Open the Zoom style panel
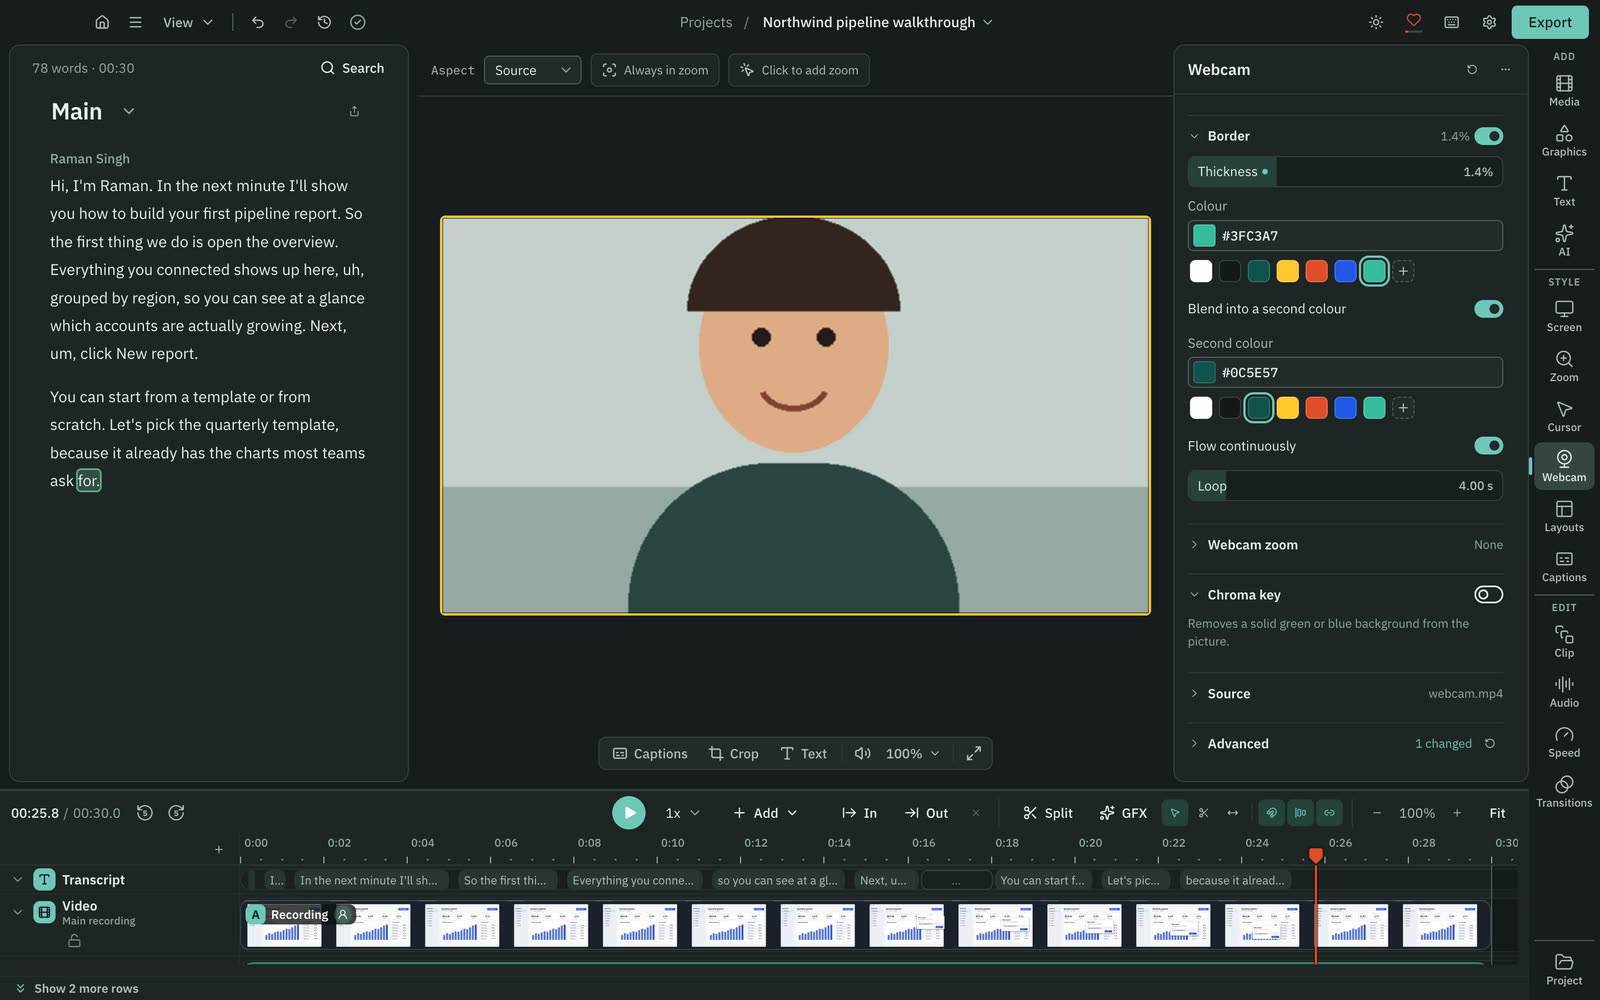Viewport: 1600px width, 1000px height. point(1564,366)
